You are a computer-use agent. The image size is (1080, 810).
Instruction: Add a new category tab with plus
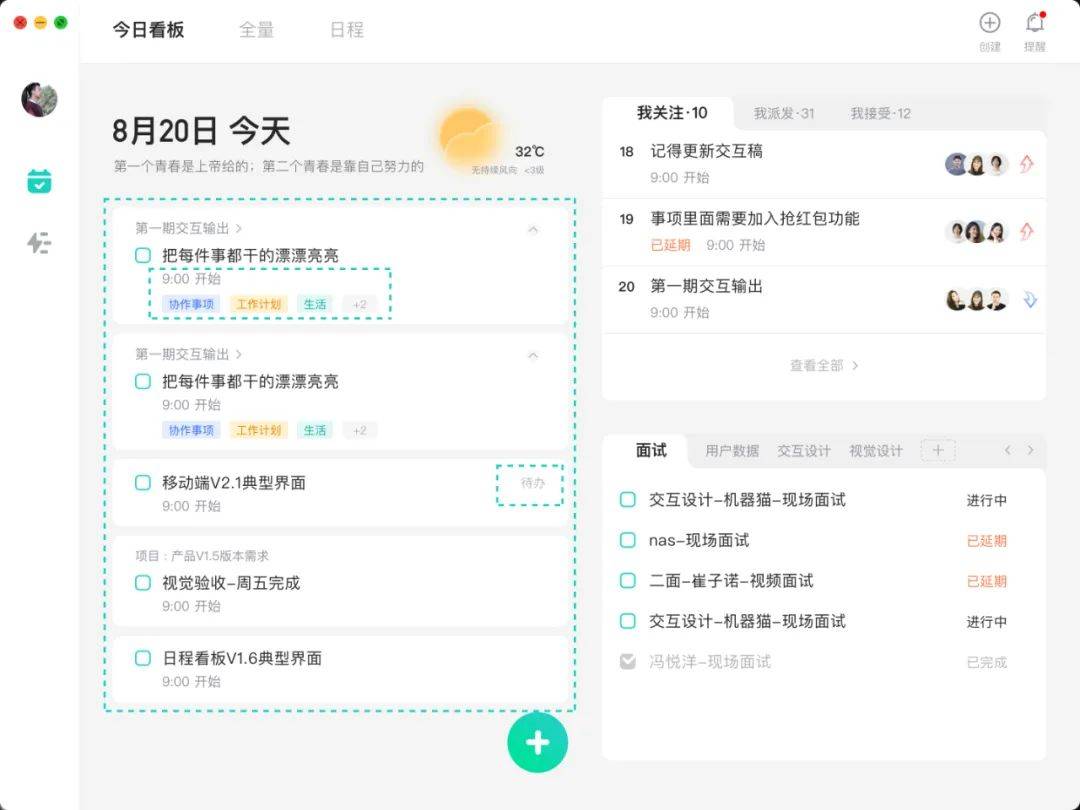(x=937, y=450)
